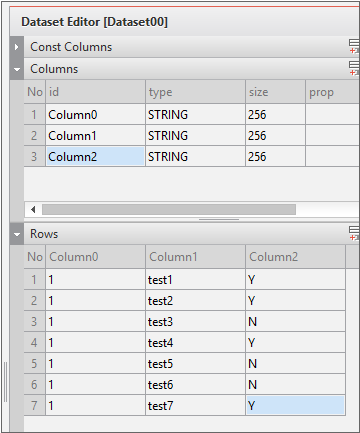Select row number 4 header in Rows

pos(34,343)
